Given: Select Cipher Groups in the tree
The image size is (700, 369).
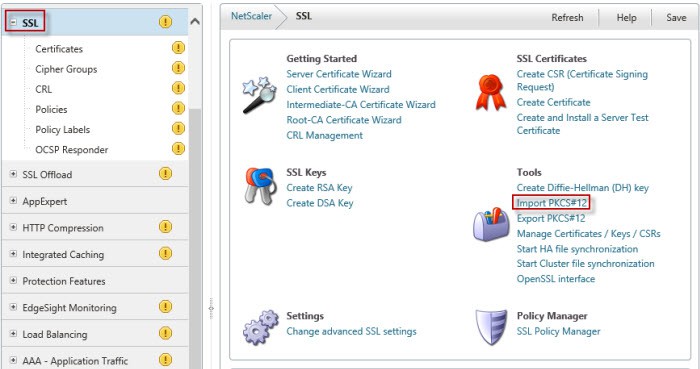Looking at the screenshot, I should click(66, 69).
